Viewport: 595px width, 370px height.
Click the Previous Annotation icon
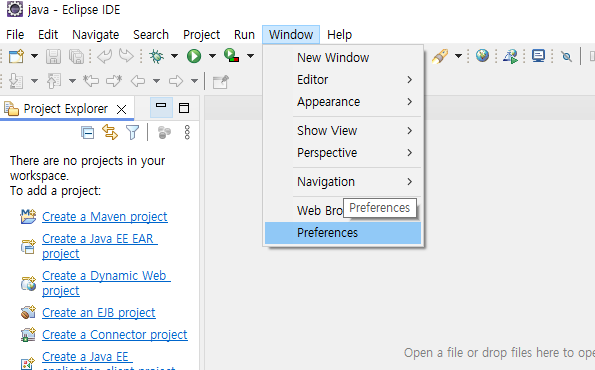[x=54, y=81]
